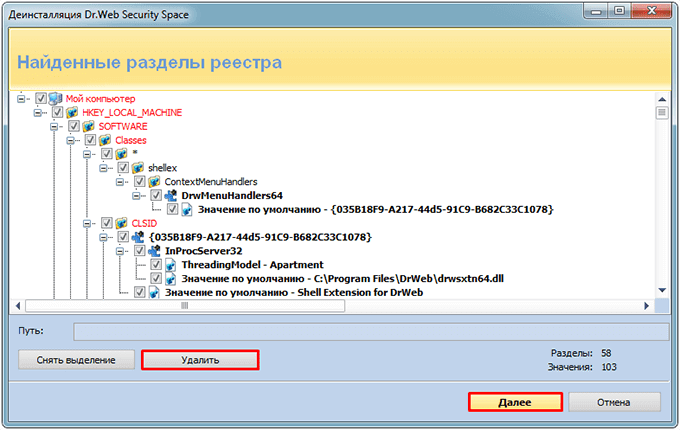Collapse the HKEY_LOCAL_MACHINE node

(37, 112)
